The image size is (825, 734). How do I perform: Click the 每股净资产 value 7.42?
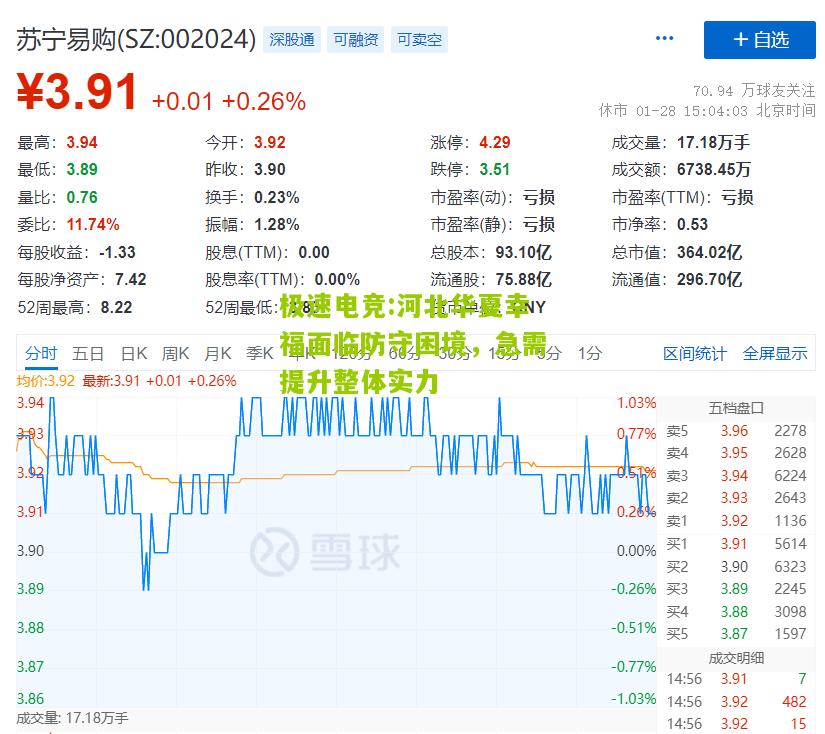[x=130, y=279]
